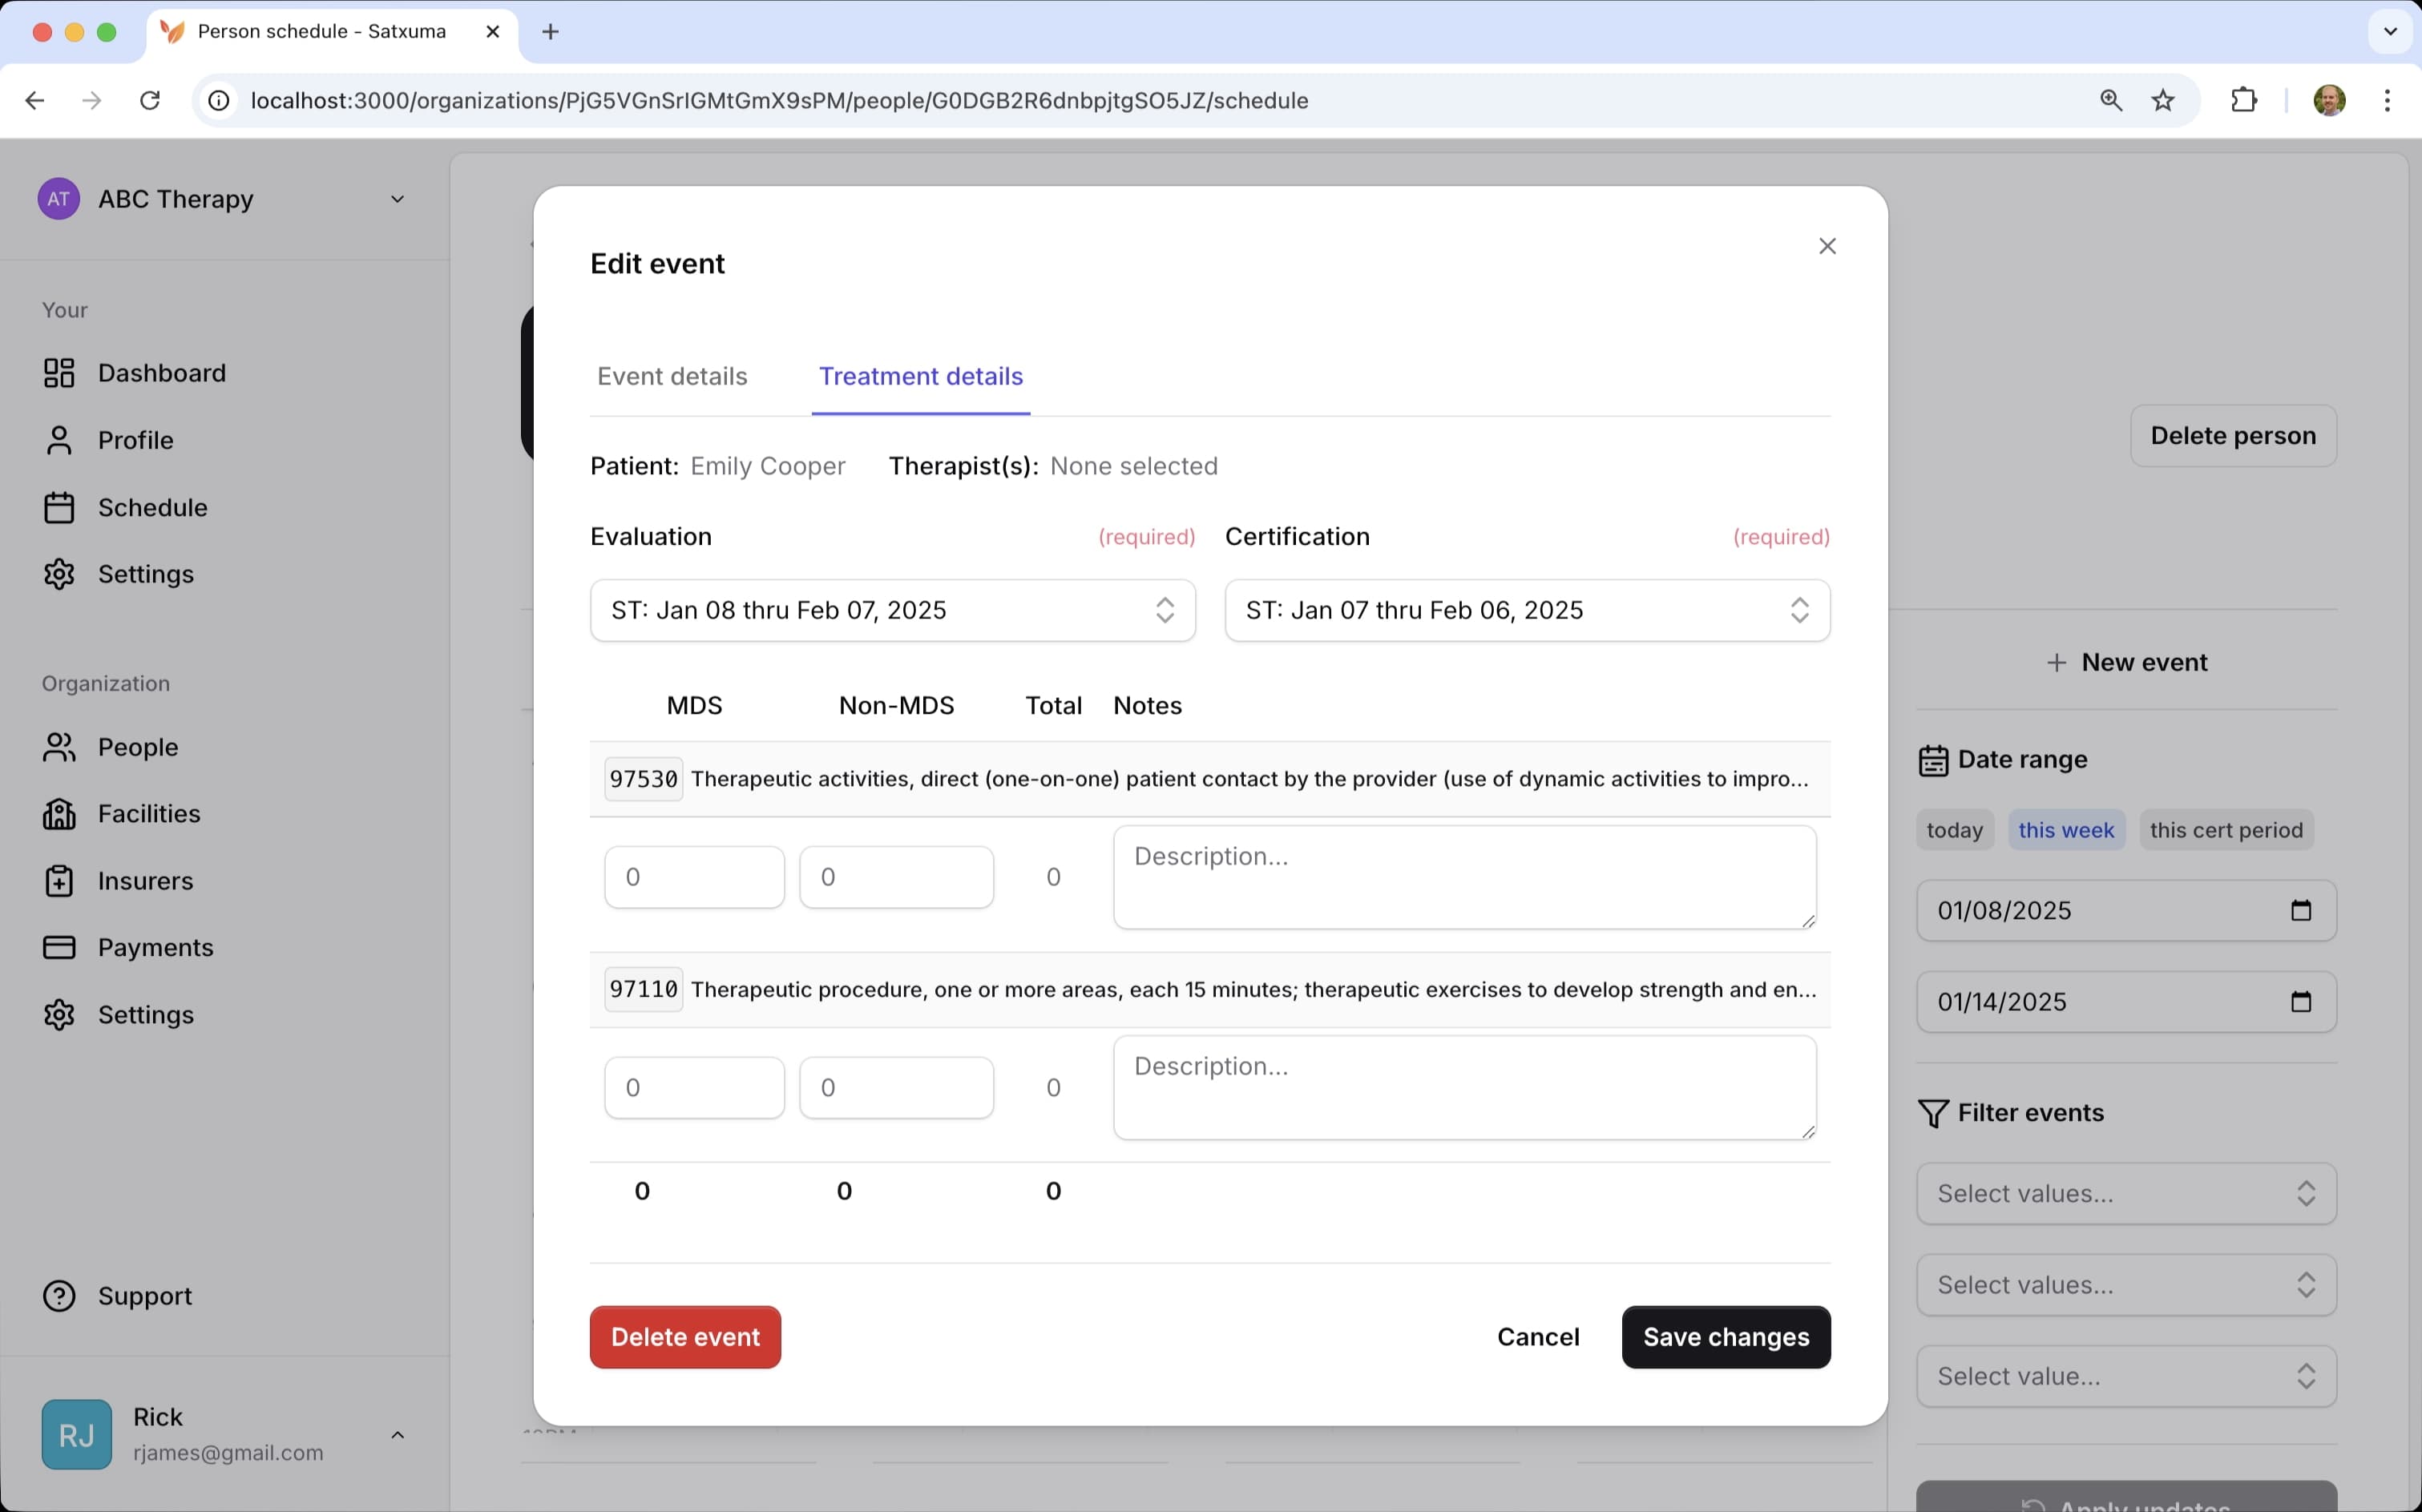Open the Certification dropdown
Screen dimensions: 2422x1512
1527,610
